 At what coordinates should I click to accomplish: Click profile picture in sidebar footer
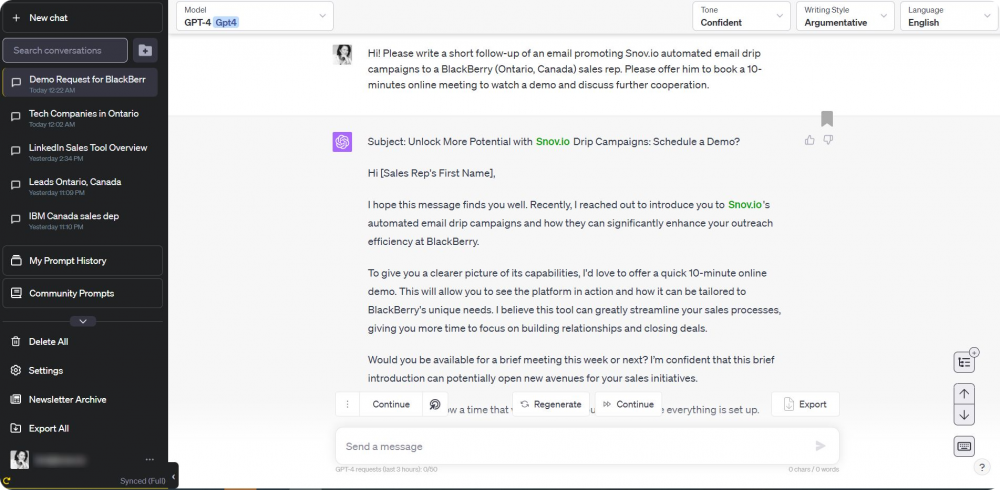tap(20, 459)
